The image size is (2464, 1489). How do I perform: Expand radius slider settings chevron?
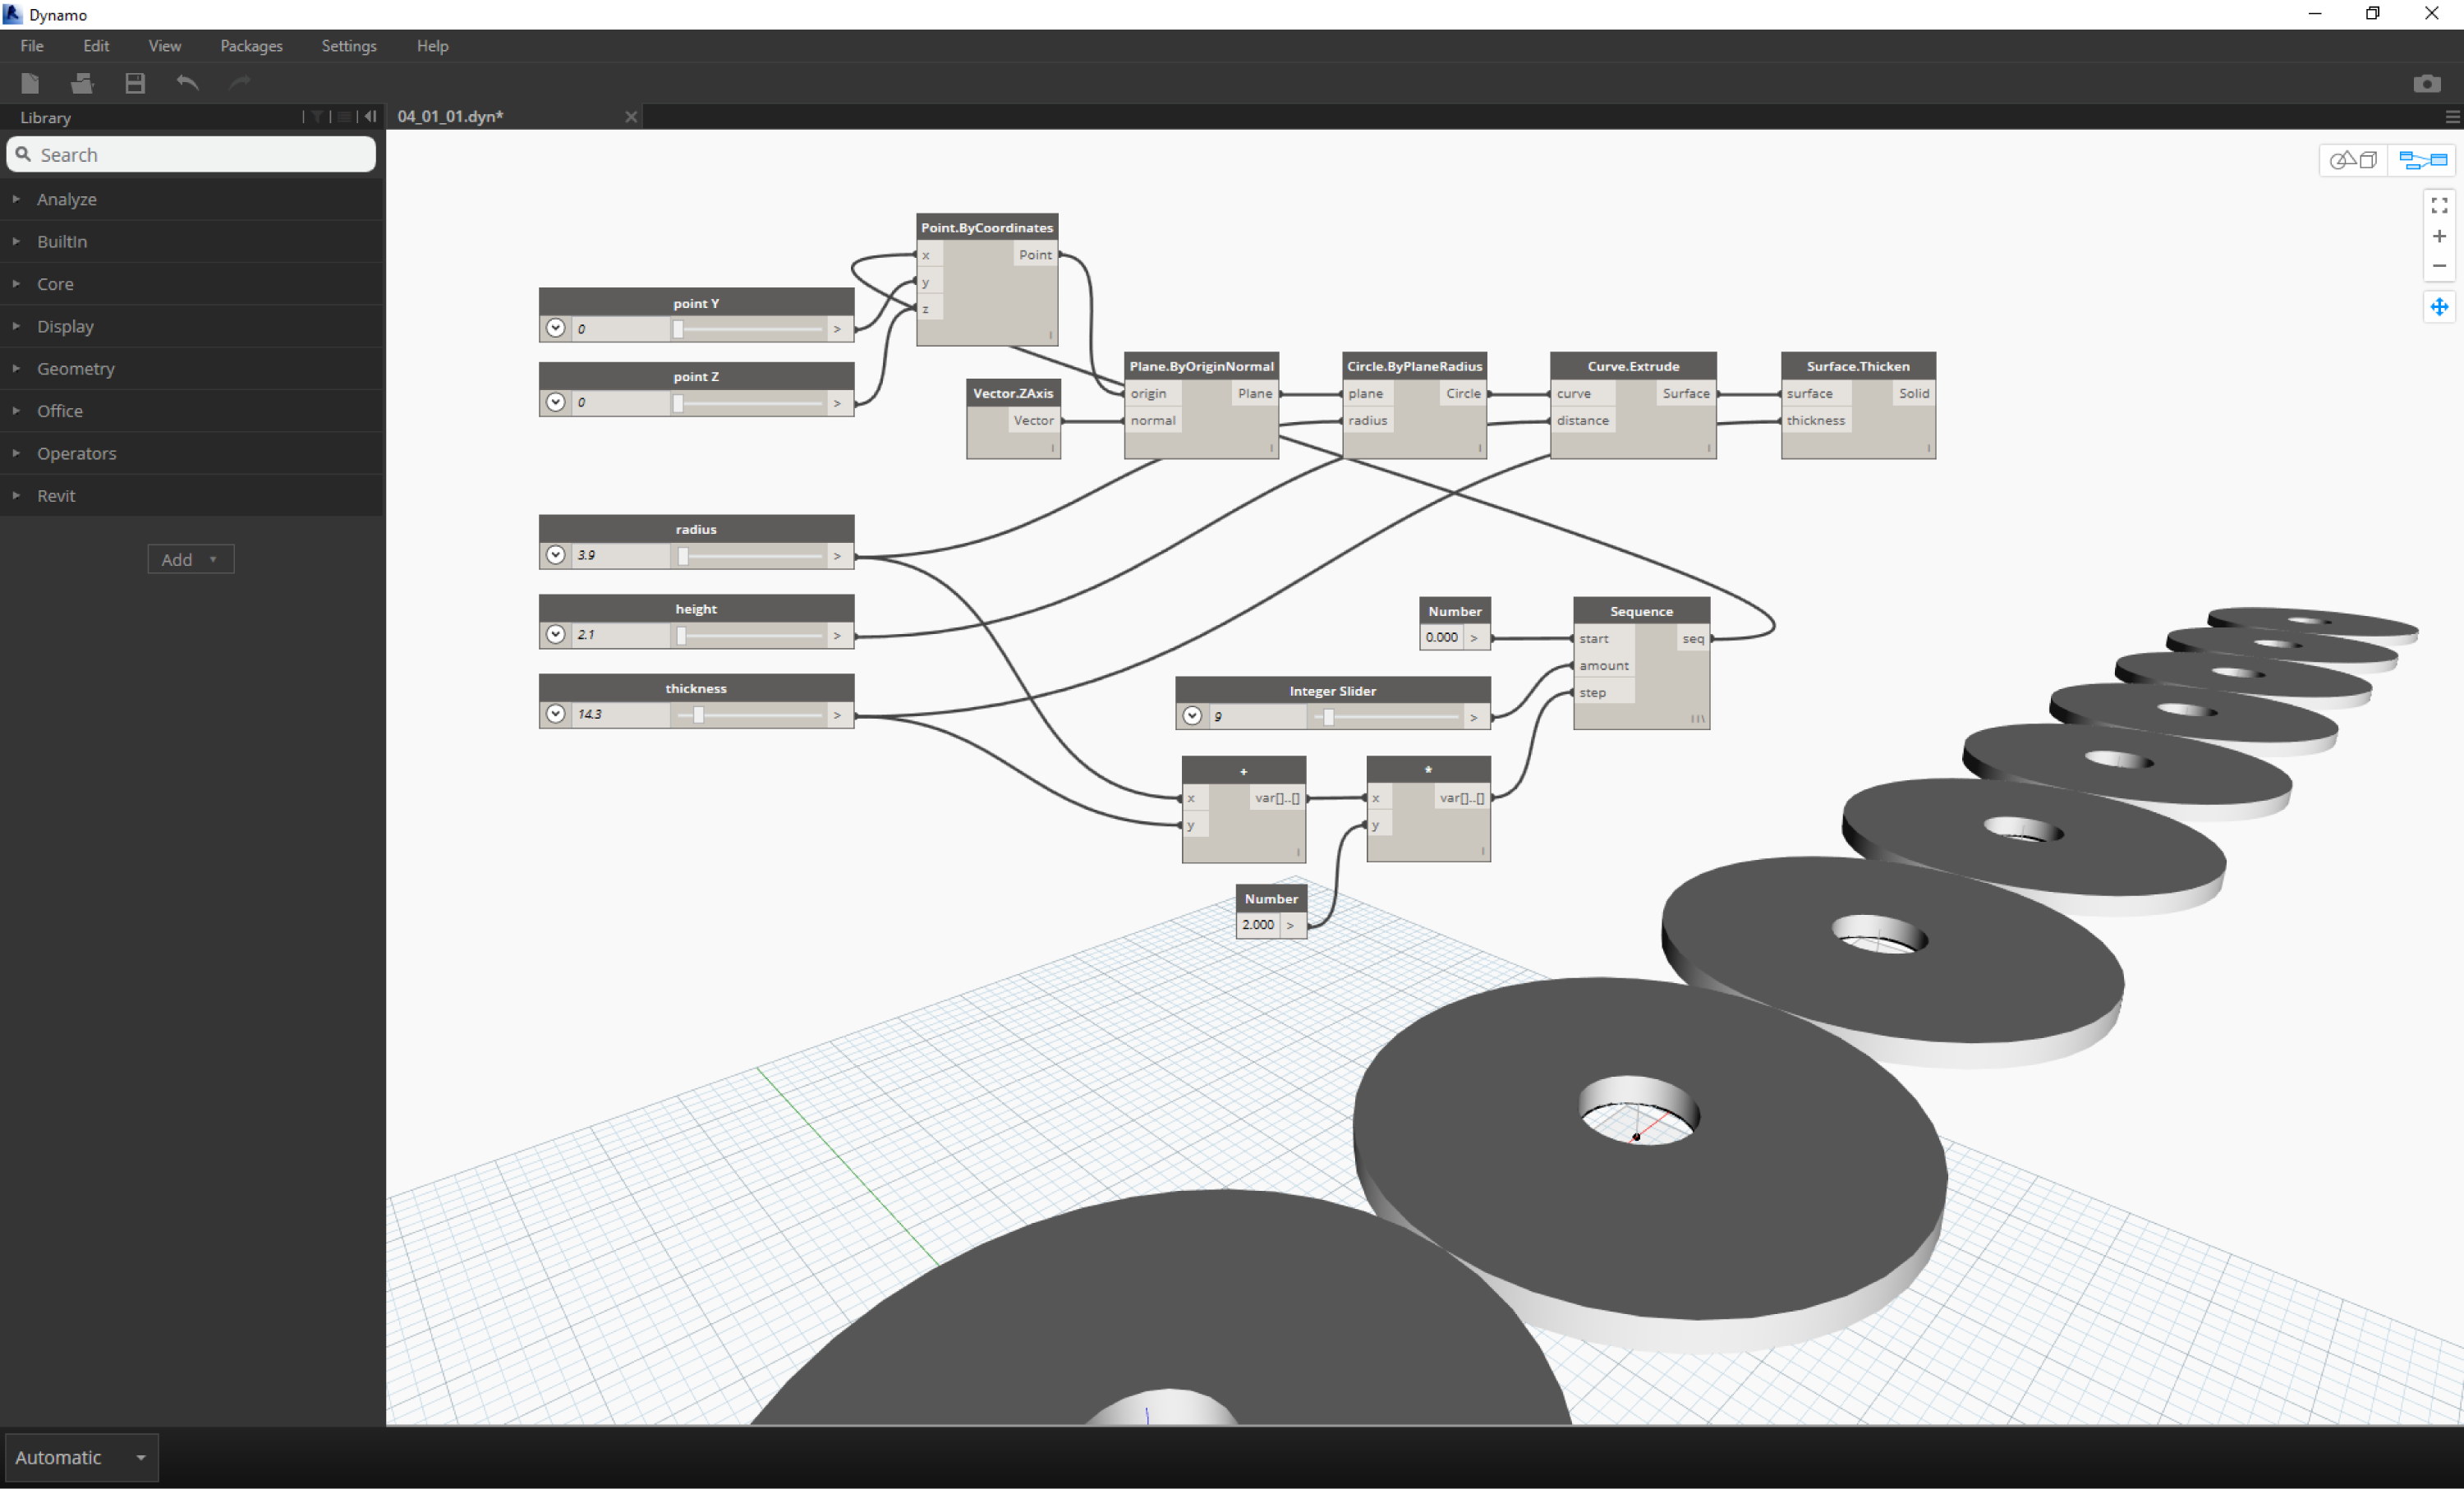tap(556, 555)
